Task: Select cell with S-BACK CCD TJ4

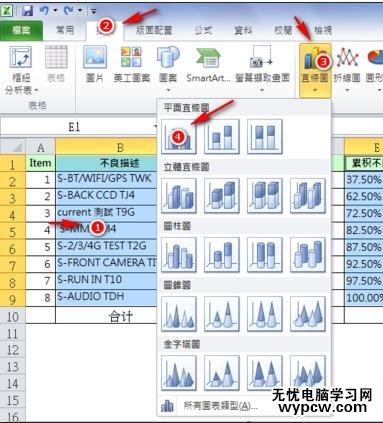Action: coord(106,196)
